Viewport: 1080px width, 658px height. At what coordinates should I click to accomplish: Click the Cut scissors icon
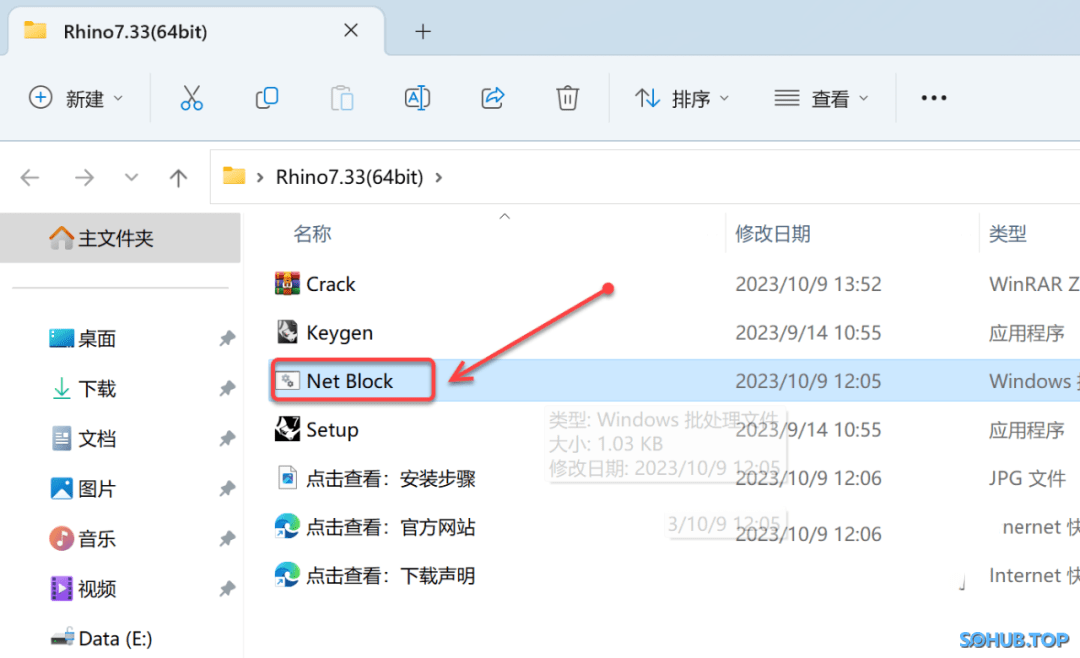click(x=191, y=98)
